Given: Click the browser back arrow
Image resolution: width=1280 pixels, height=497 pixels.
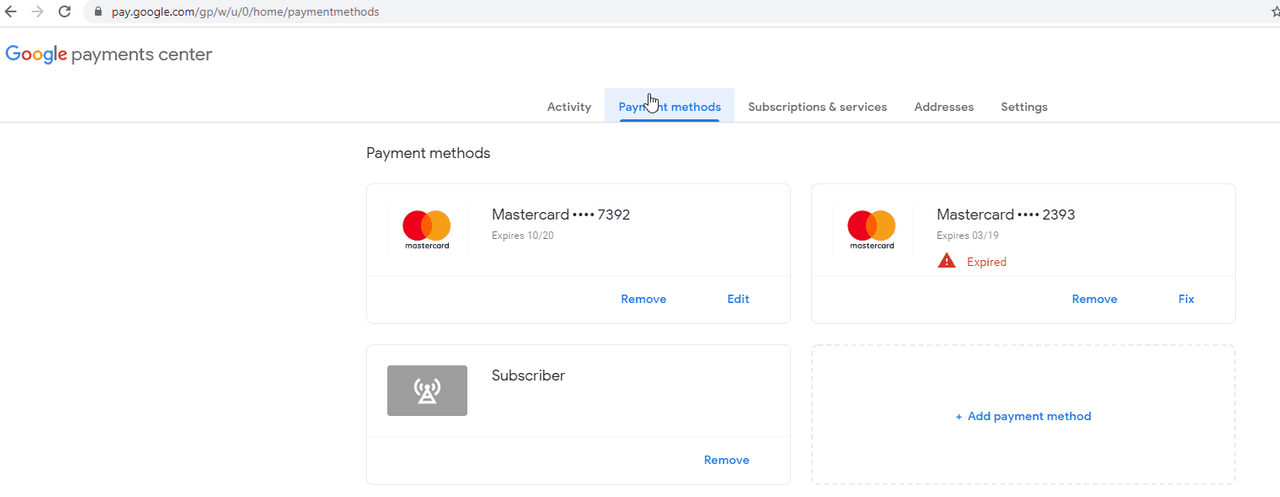Looking at the screenshot, I should pyautogui.click(x=12, y=12).
